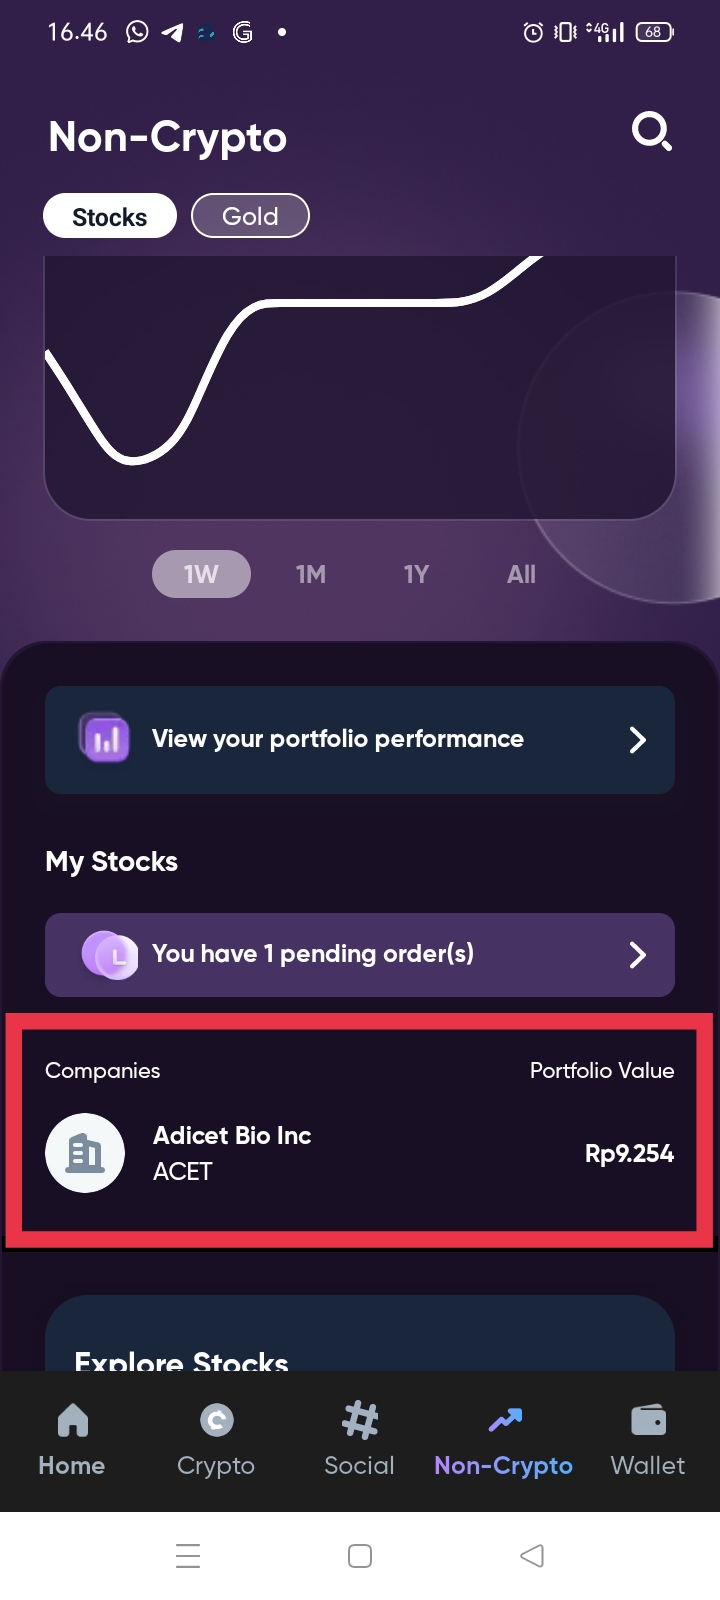Tap the pending order clock icon

(110, 954)
